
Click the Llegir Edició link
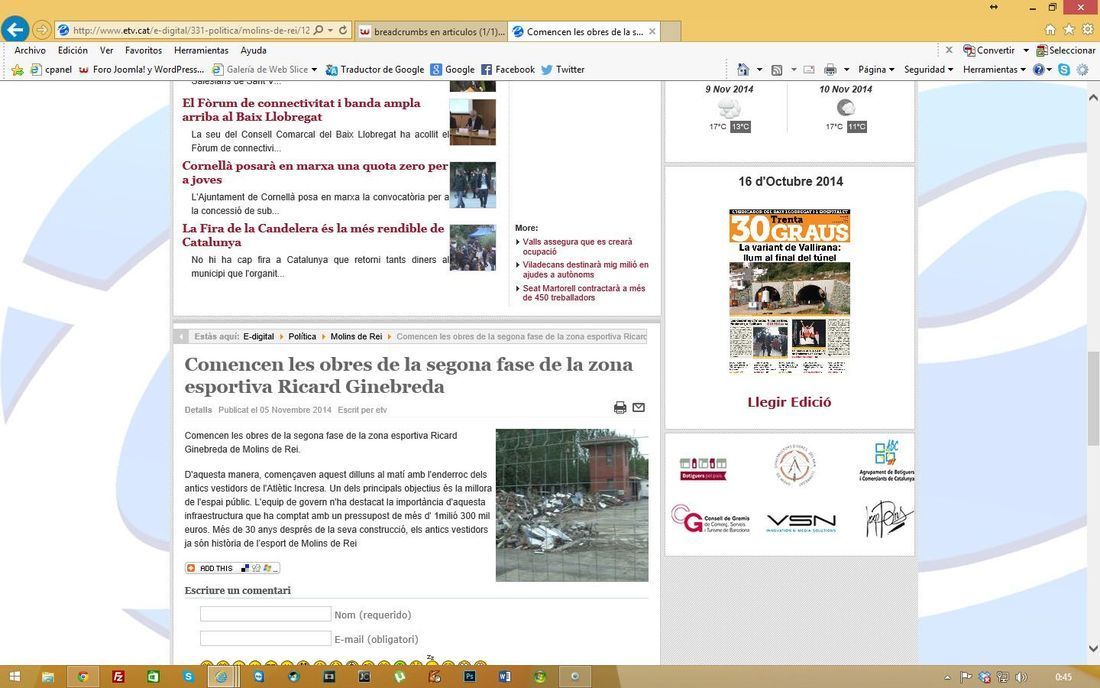pyautogui.click(x=789, y=402)
